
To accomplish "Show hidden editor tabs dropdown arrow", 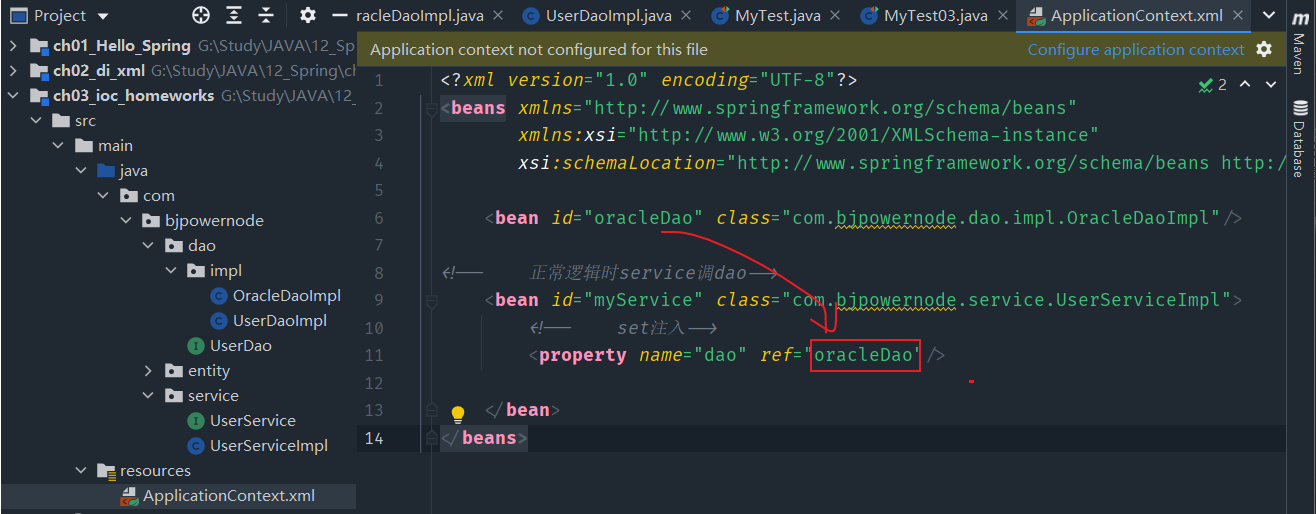I will tap(1267, 16).
